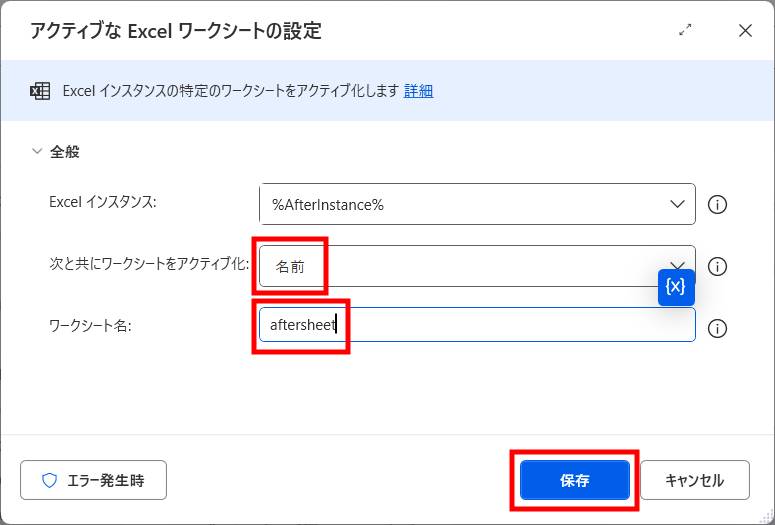Click the ワークシート名: label text
Screen dimensions: 775x525
(90, 326)
